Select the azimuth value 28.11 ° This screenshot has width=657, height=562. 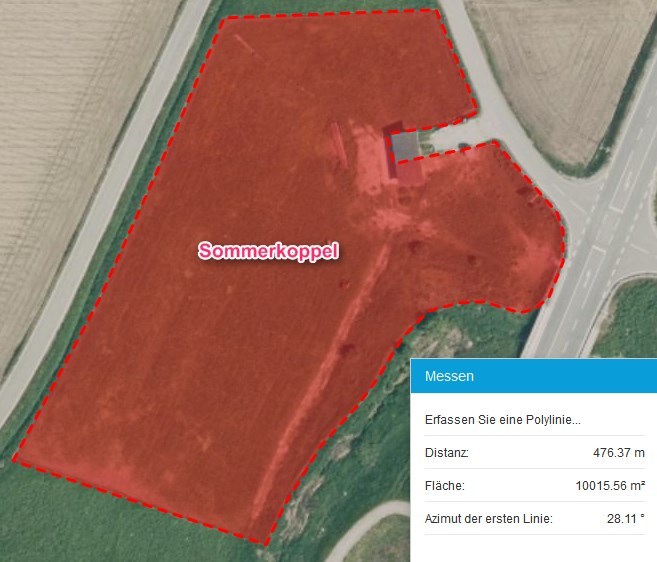626,518
